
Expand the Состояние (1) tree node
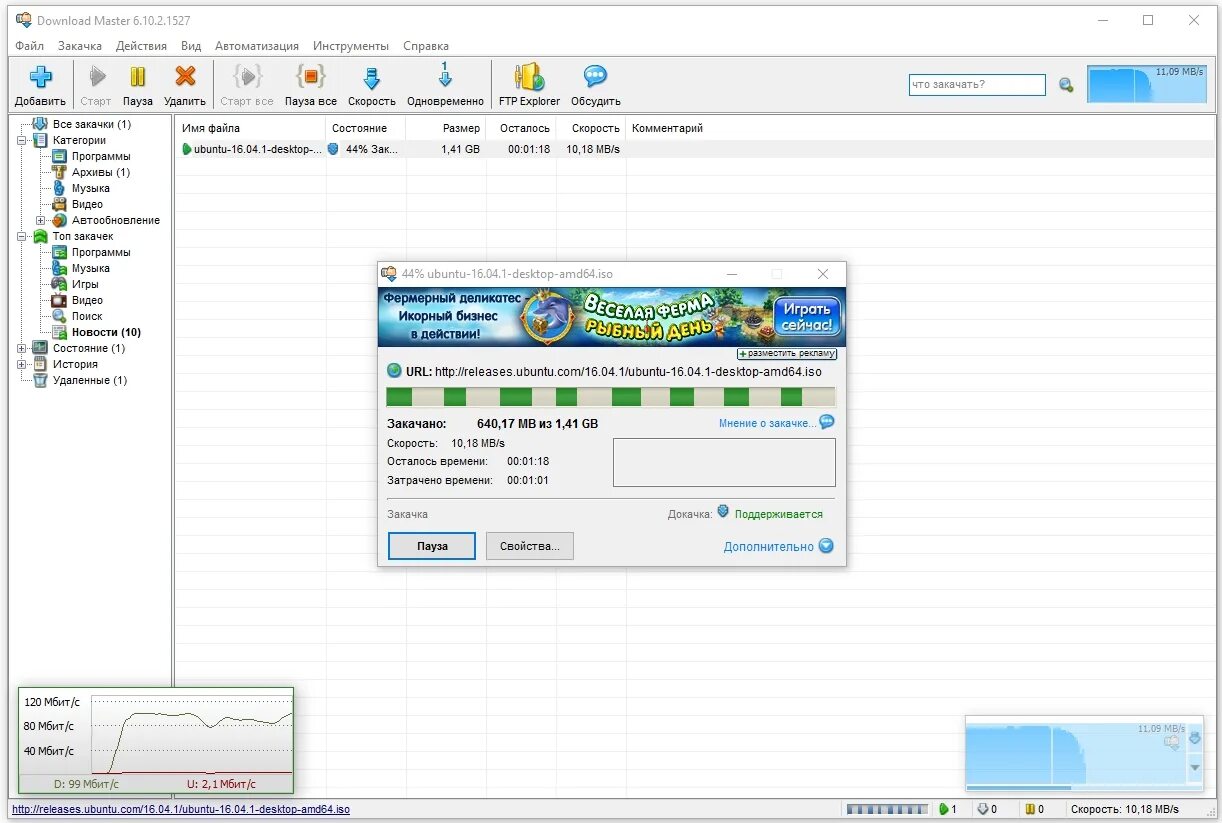[x=22, y=348]
